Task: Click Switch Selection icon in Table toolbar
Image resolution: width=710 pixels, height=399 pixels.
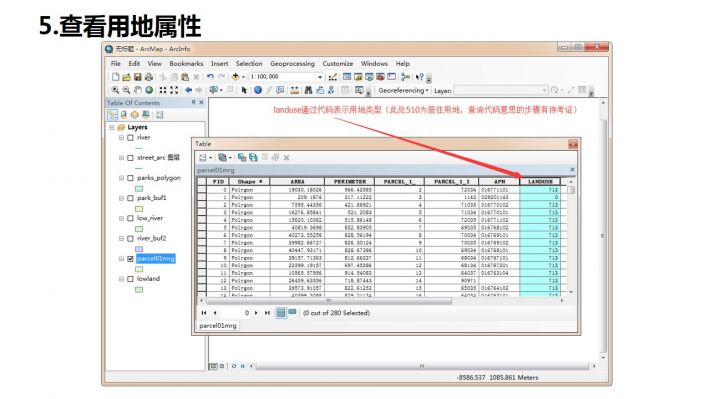Action: pos(253,158)
